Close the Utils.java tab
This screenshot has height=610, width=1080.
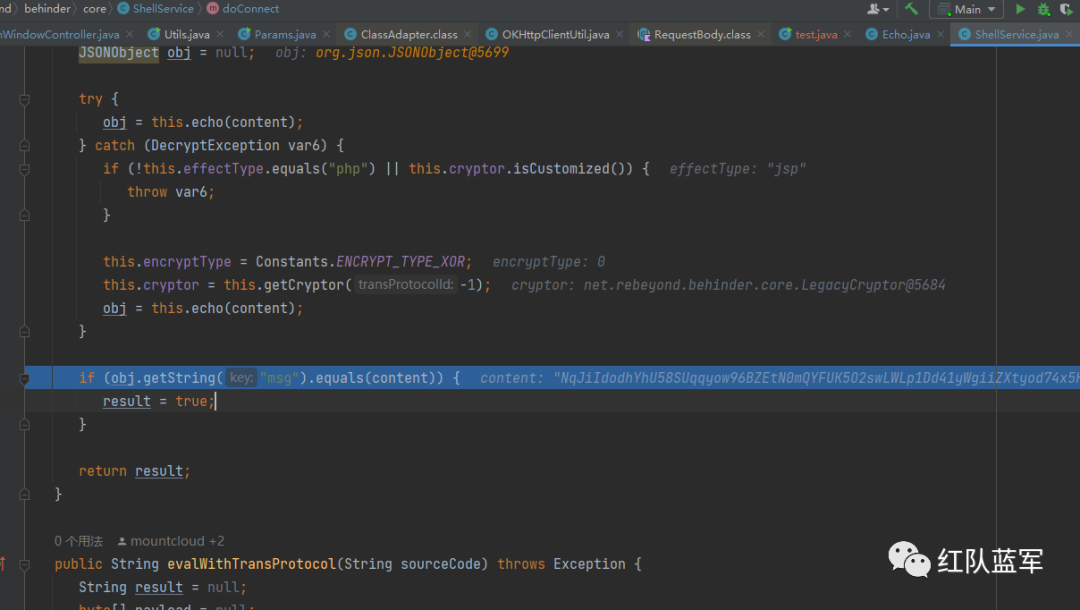pos(220,34)
